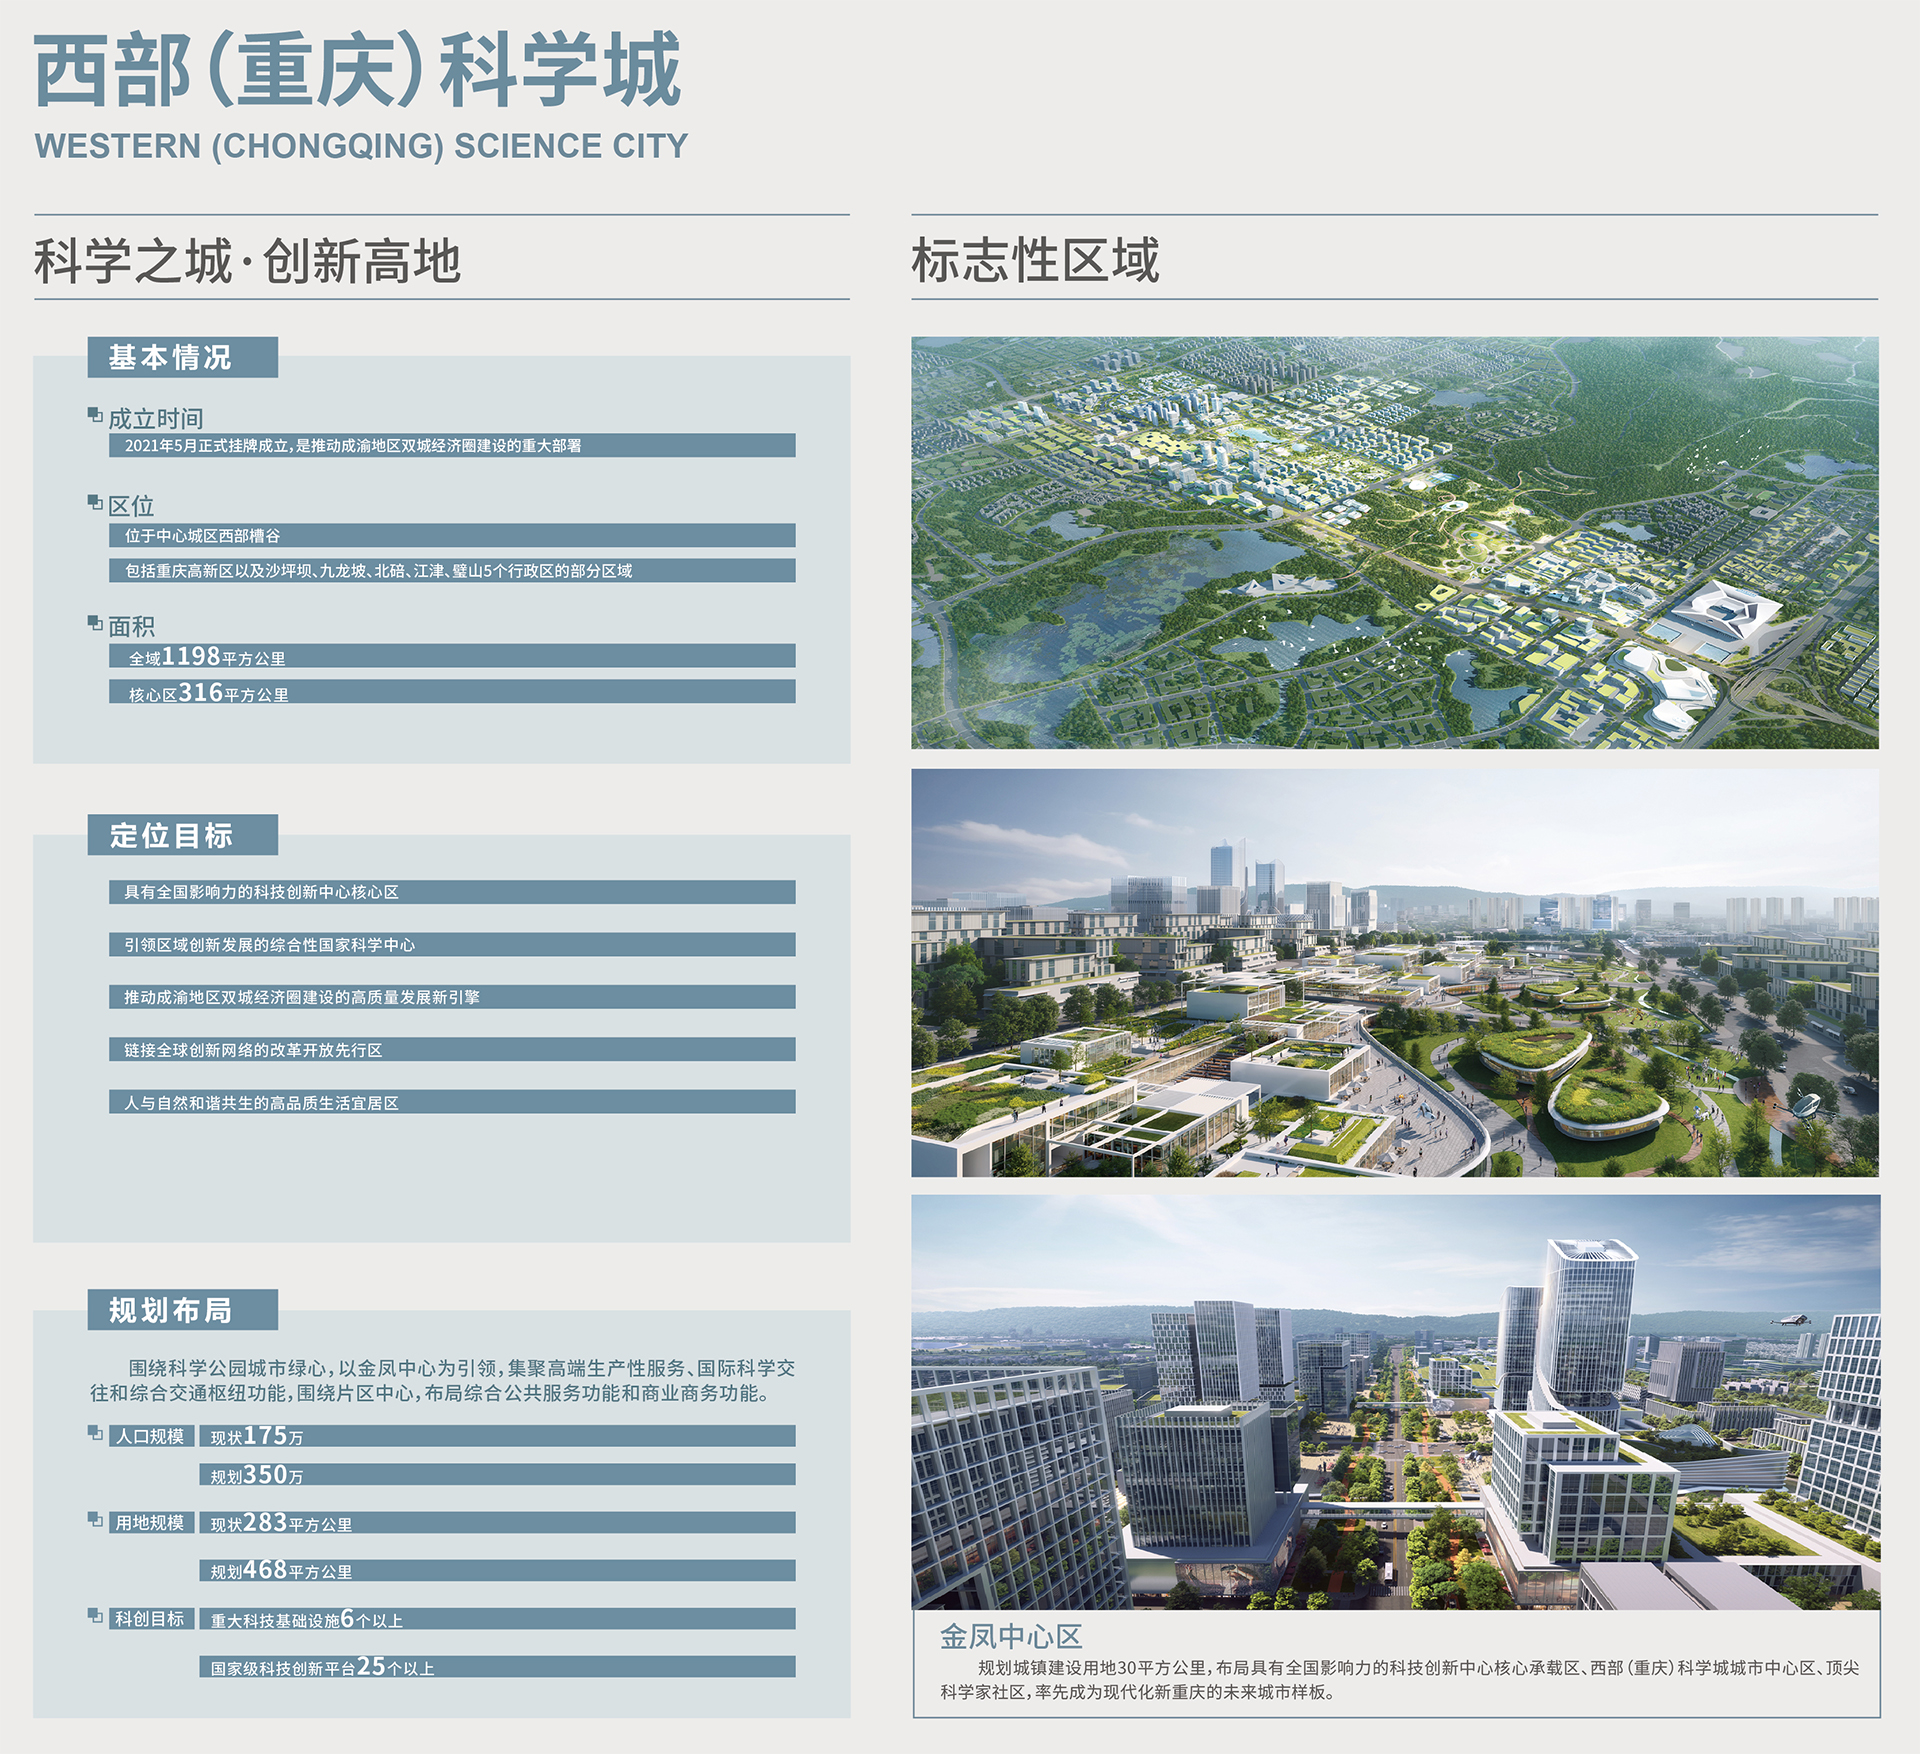
Task: Click the 核心区316平方公里 bar
Action: click(452, 691)
